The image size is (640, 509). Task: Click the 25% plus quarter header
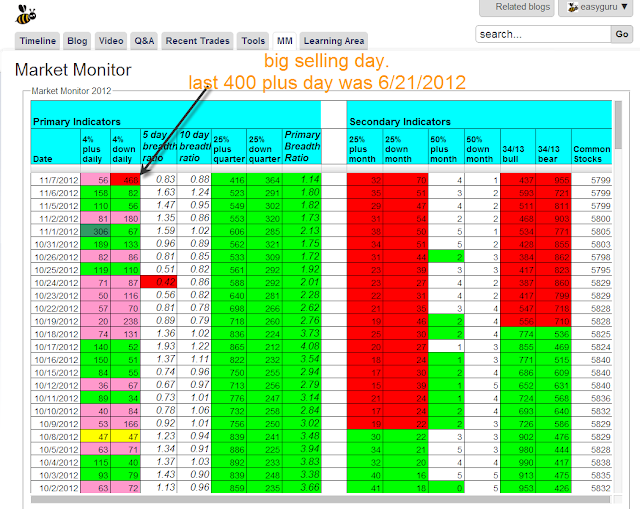click(x=229, y=147)
